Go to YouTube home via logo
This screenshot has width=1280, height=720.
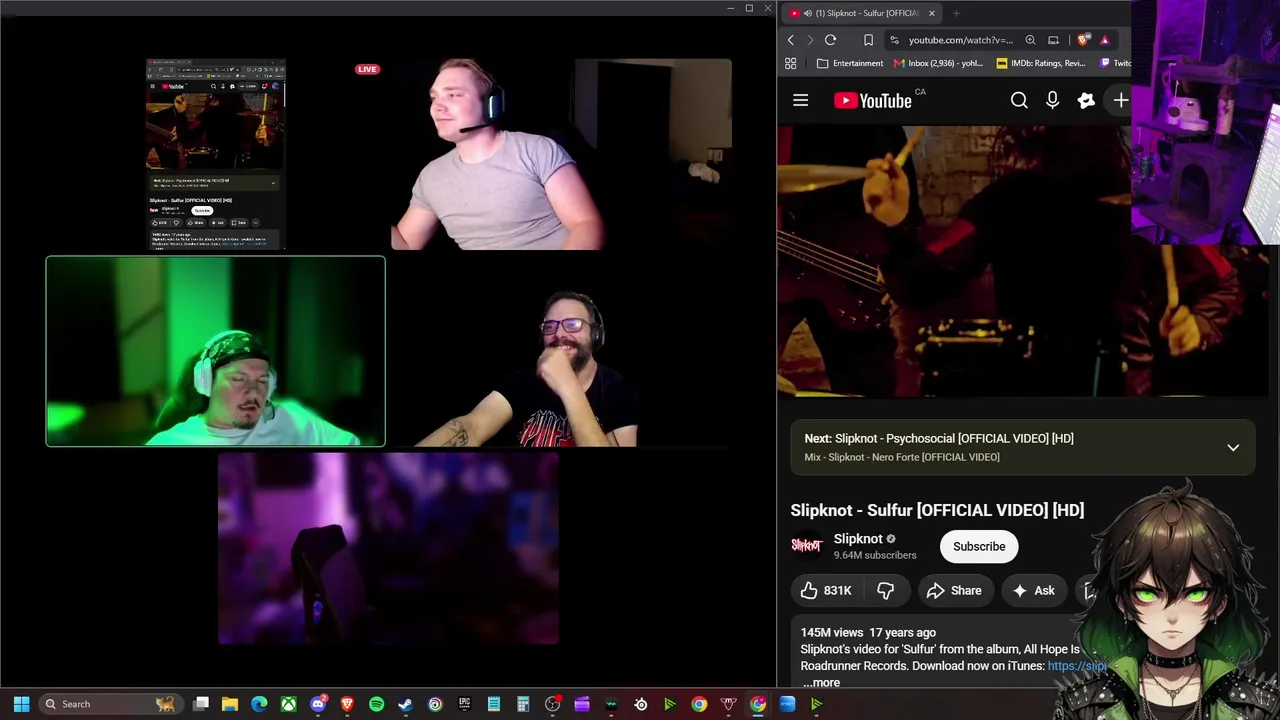click(x=873, y=100)
